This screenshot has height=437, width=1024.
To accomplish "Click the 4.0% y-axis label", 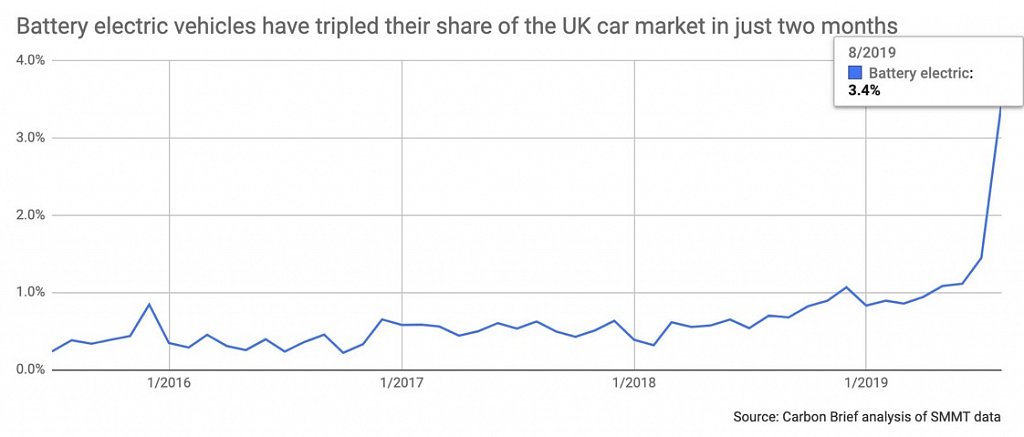I will pos(28,60).
